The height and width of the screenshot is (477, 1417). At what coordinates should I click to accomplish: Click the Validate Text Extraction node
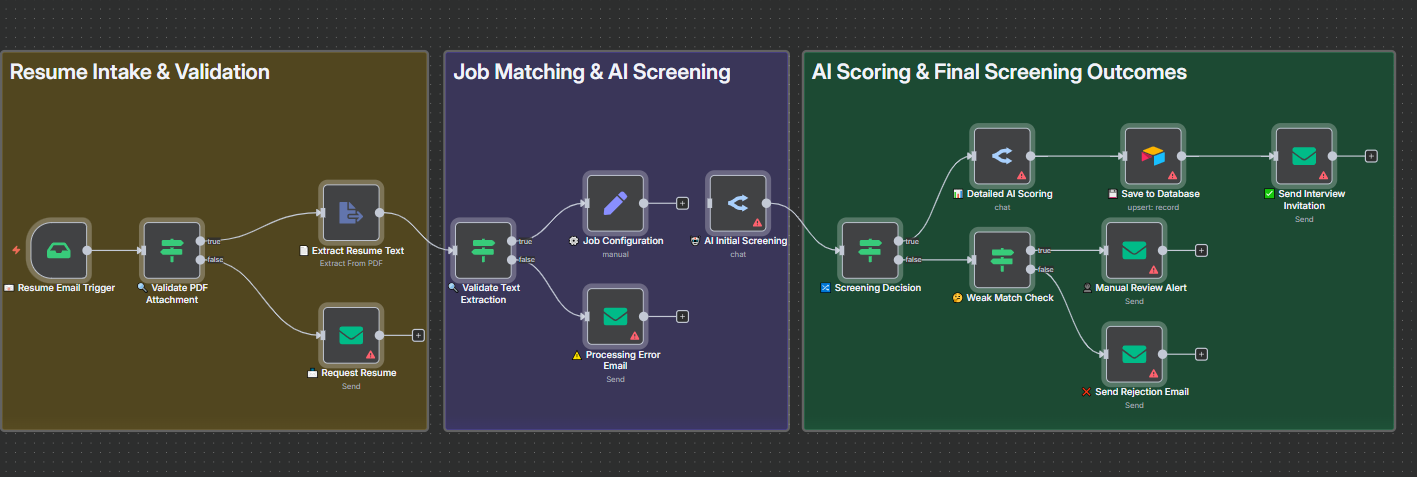click(484, 250)
